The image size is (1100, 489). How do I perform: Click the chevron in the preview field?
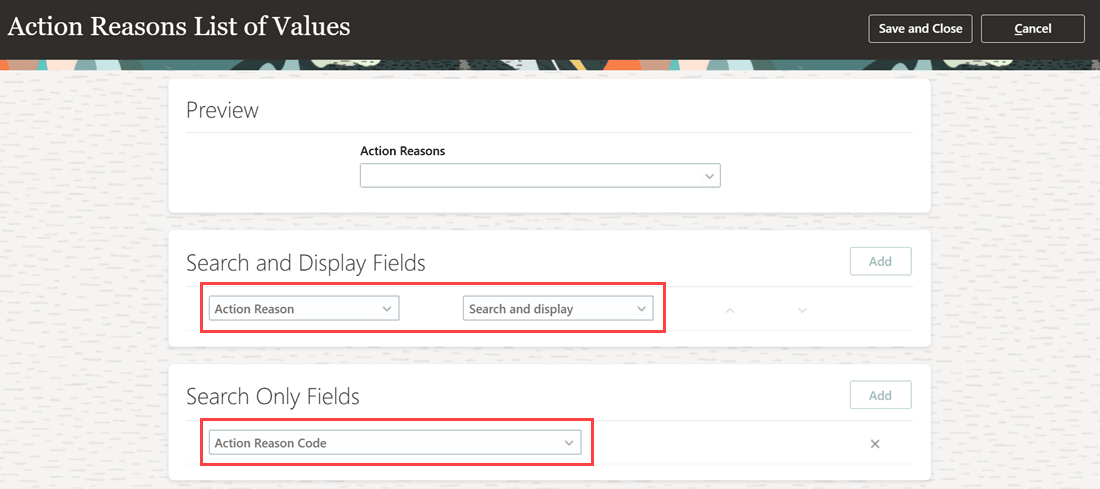point(709,176)
